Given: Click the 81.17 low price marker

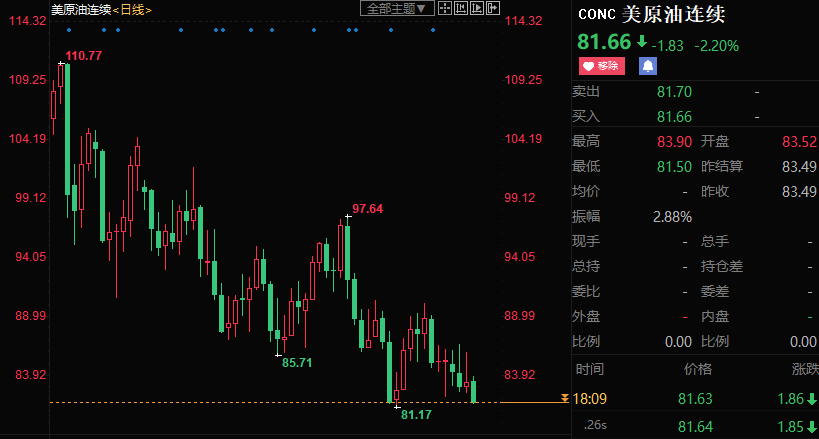Looking at the screenshot, I should [x=415, y=414].
